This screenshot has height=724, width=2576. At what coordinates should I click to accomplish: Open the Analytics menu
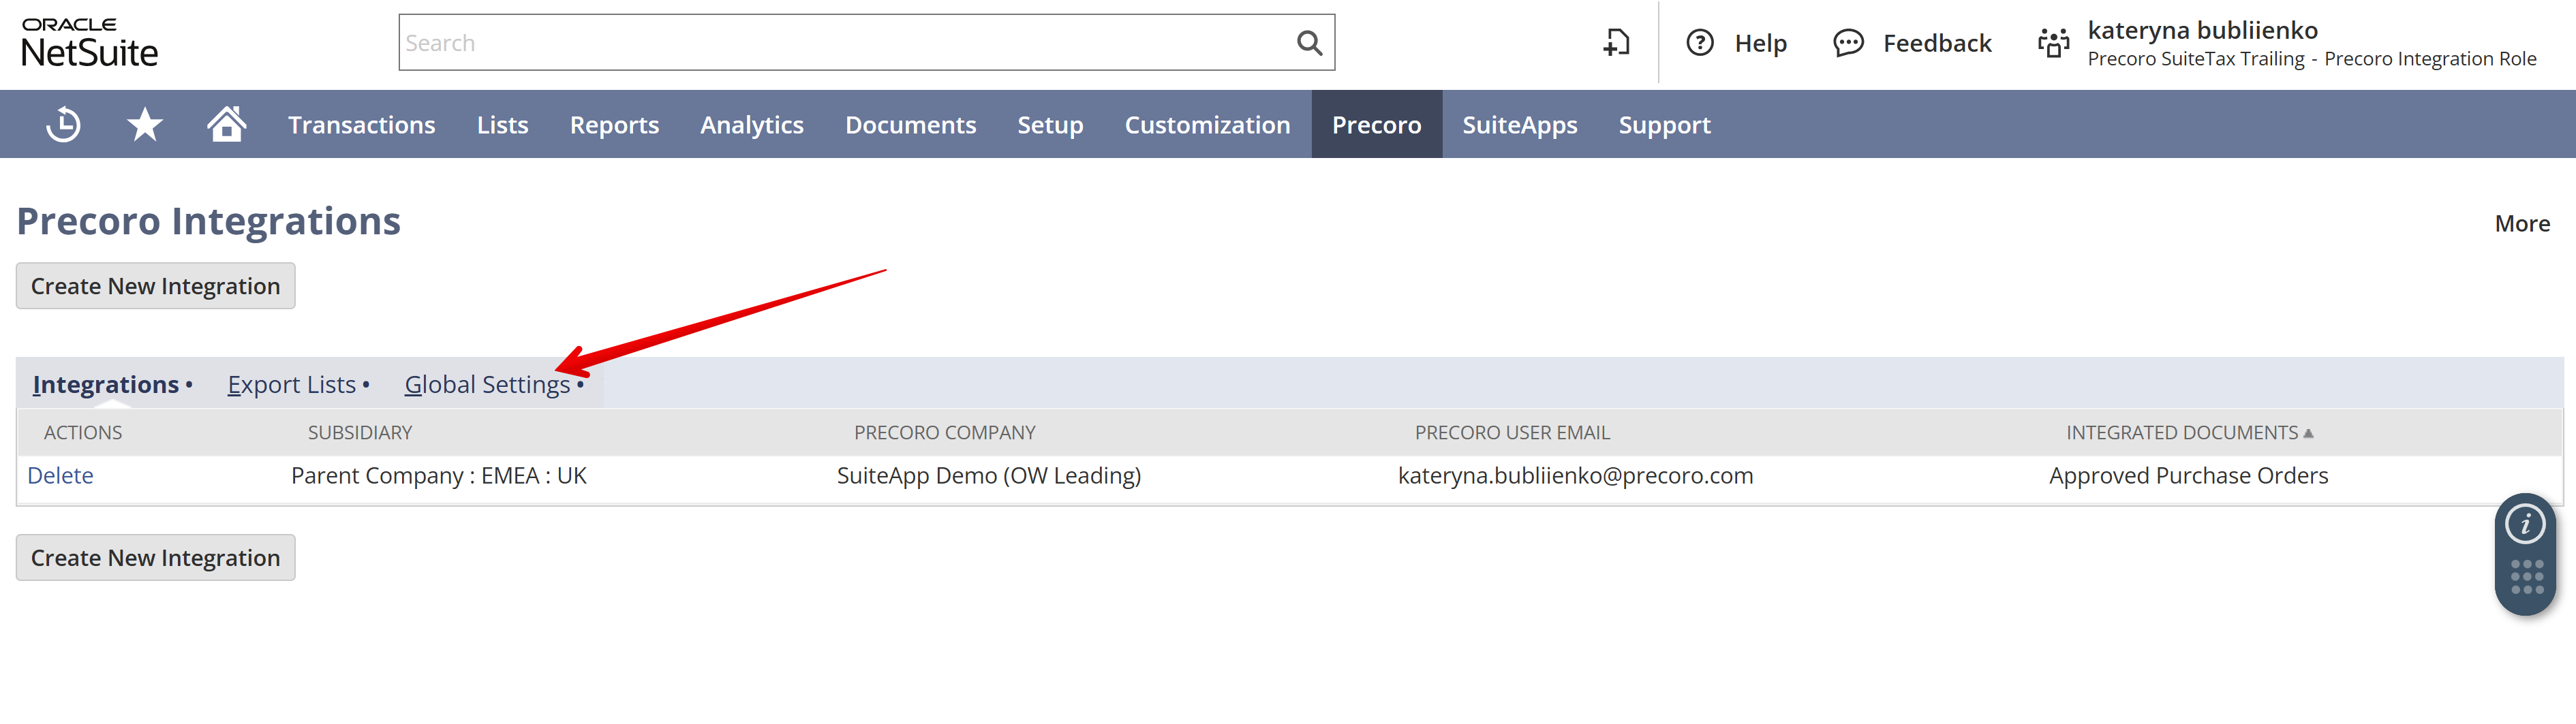pos(751,125)
